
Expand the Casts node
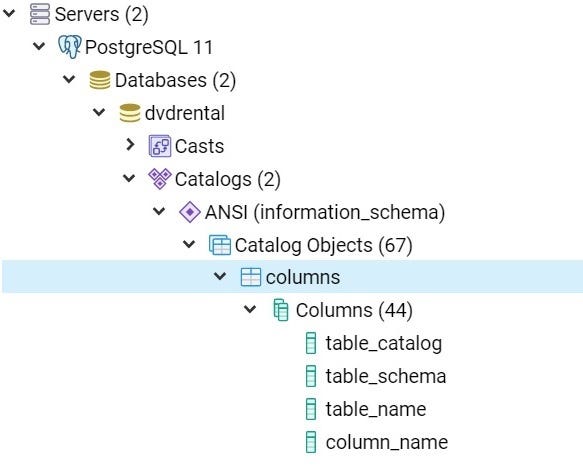click(x=130, y=145)
